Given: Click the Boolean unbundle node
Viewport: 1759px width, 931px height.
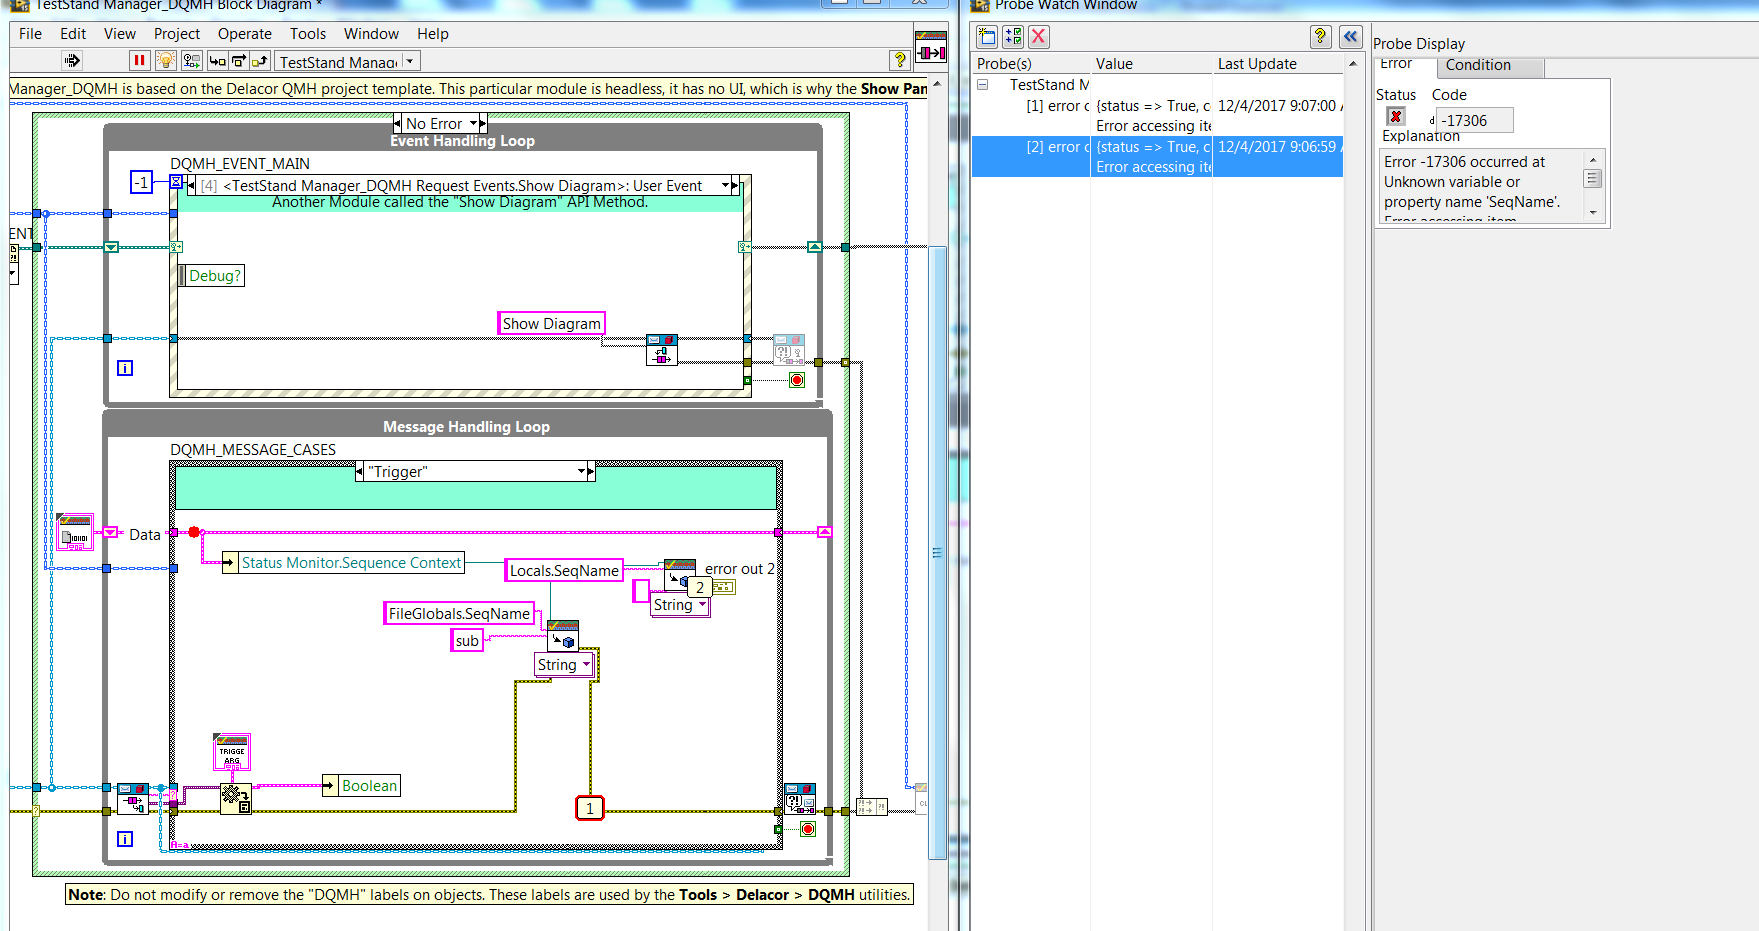Looking at the screenshot, I should [361, 786].
